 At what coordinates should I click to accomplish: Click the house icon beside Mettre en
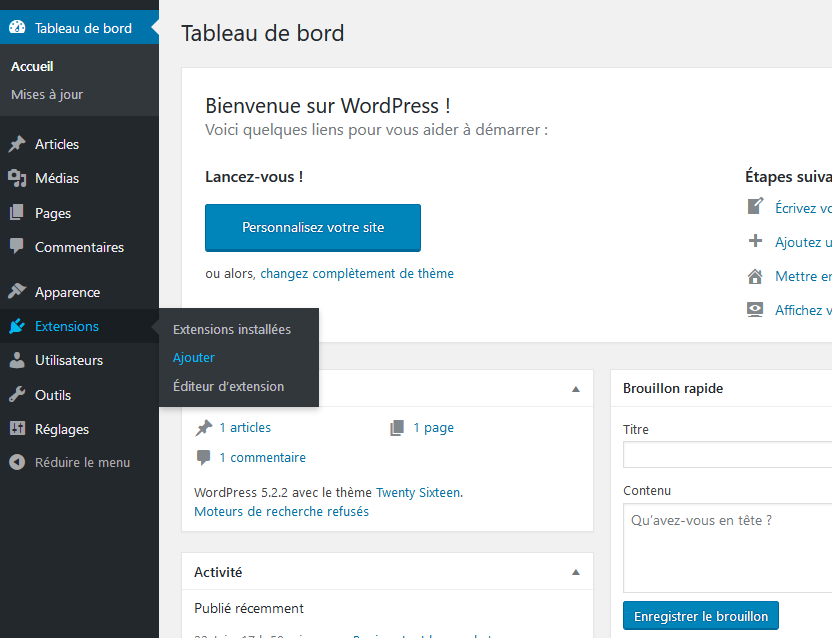755,276
